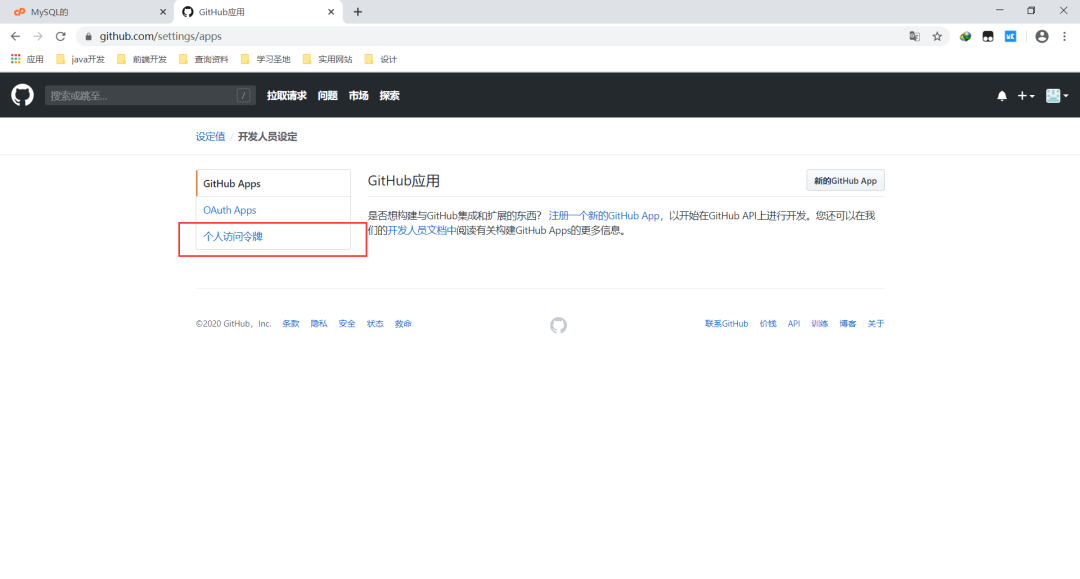Open the java开发 bookmark folder
This screenshot has width=1080, height=579.
[81, 59]
